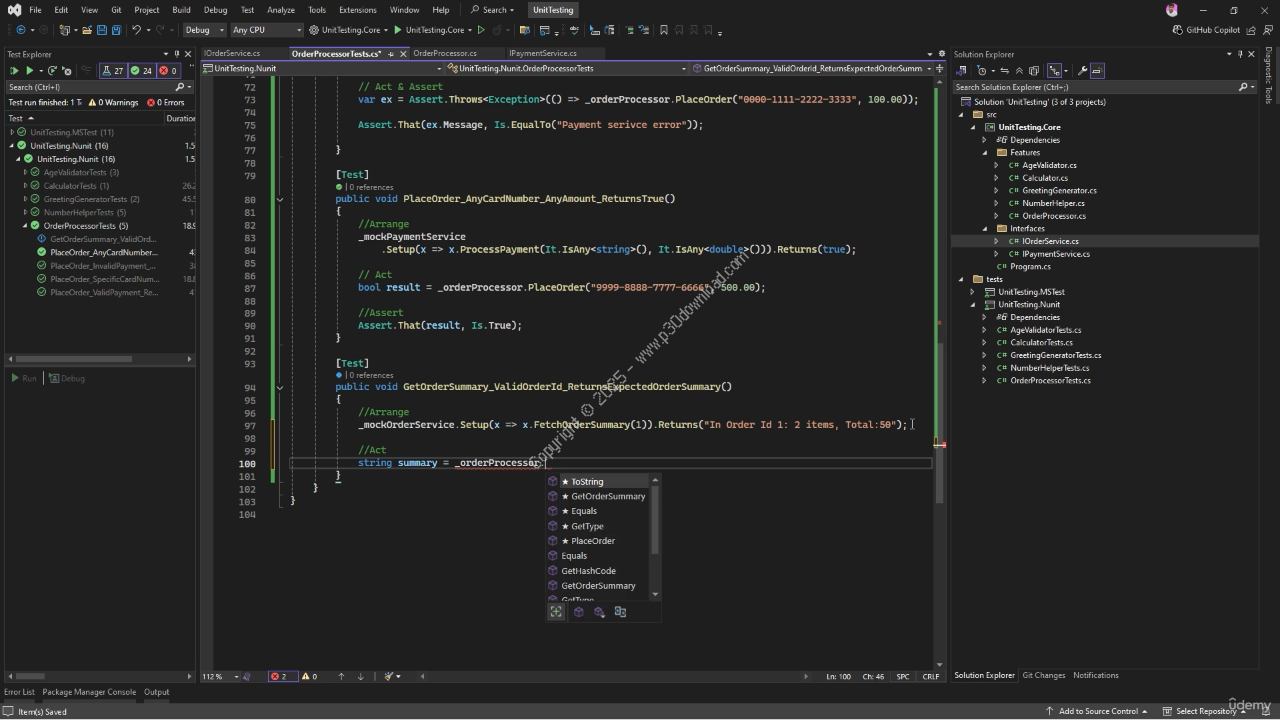Select PlaceOrder starred IntelliSense suggestion

point(600,541)
